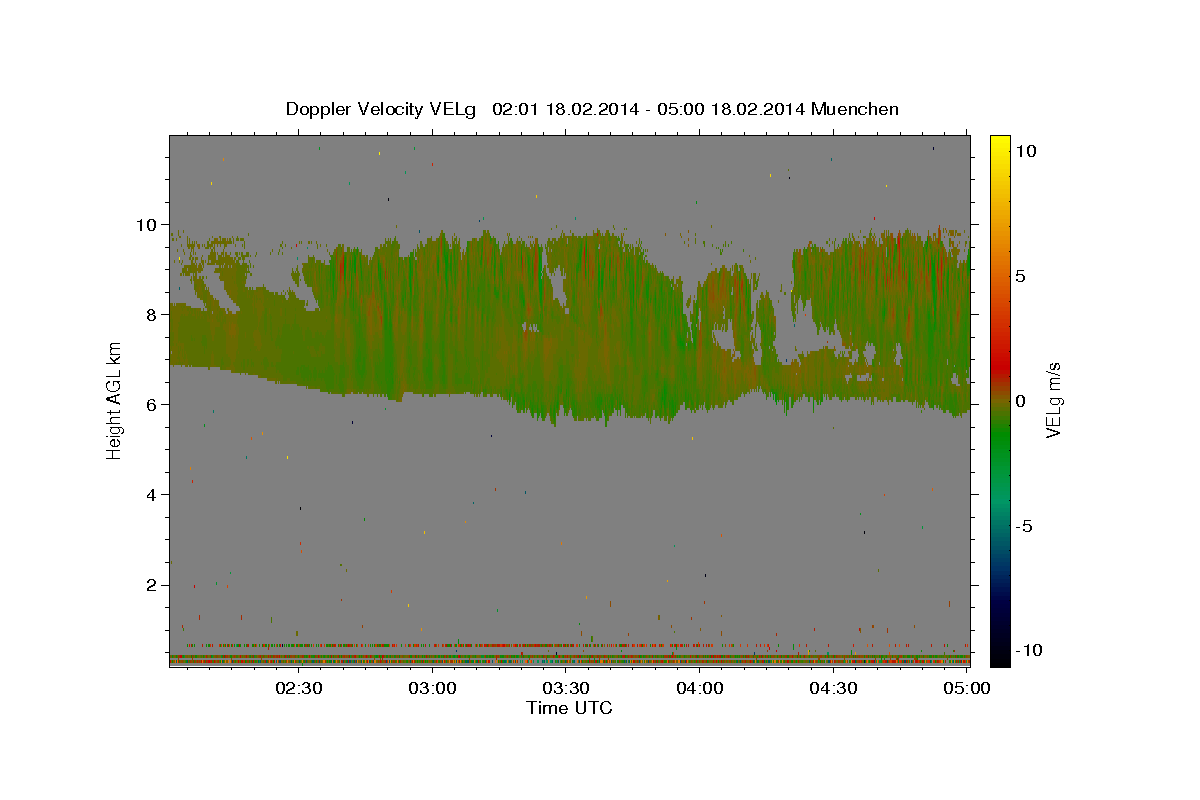Click the colorbar value 0 label

[1021, 401]
